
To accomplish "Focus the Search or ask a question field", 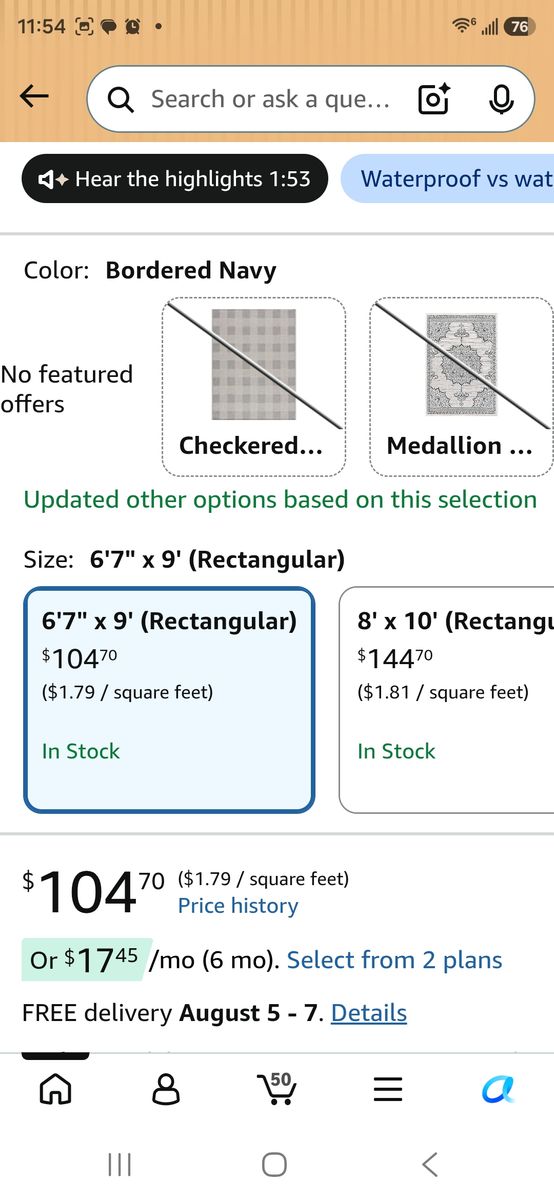I will (x=270, y=99).
